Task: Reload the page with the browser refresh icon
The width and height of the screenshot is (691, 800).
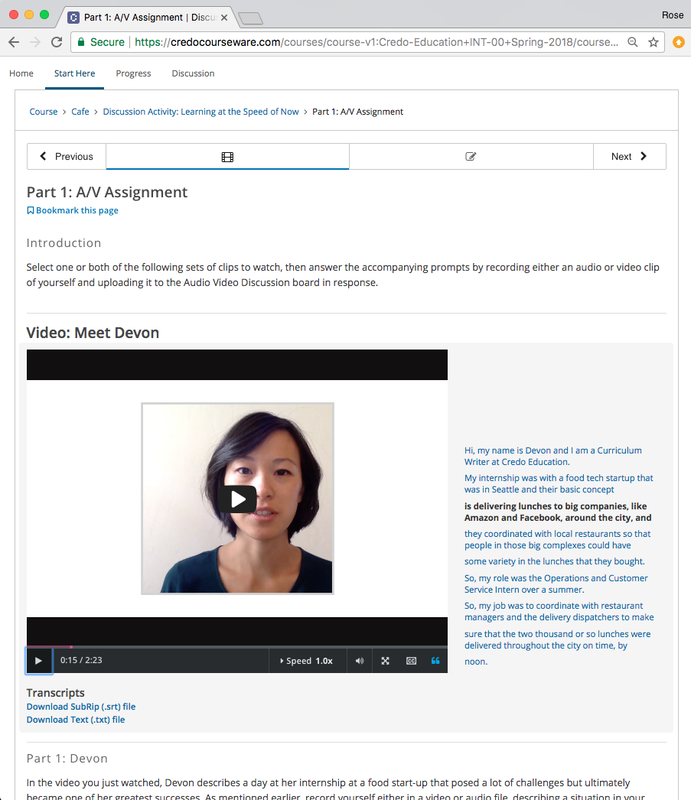Action: click(x=57, y=42)
